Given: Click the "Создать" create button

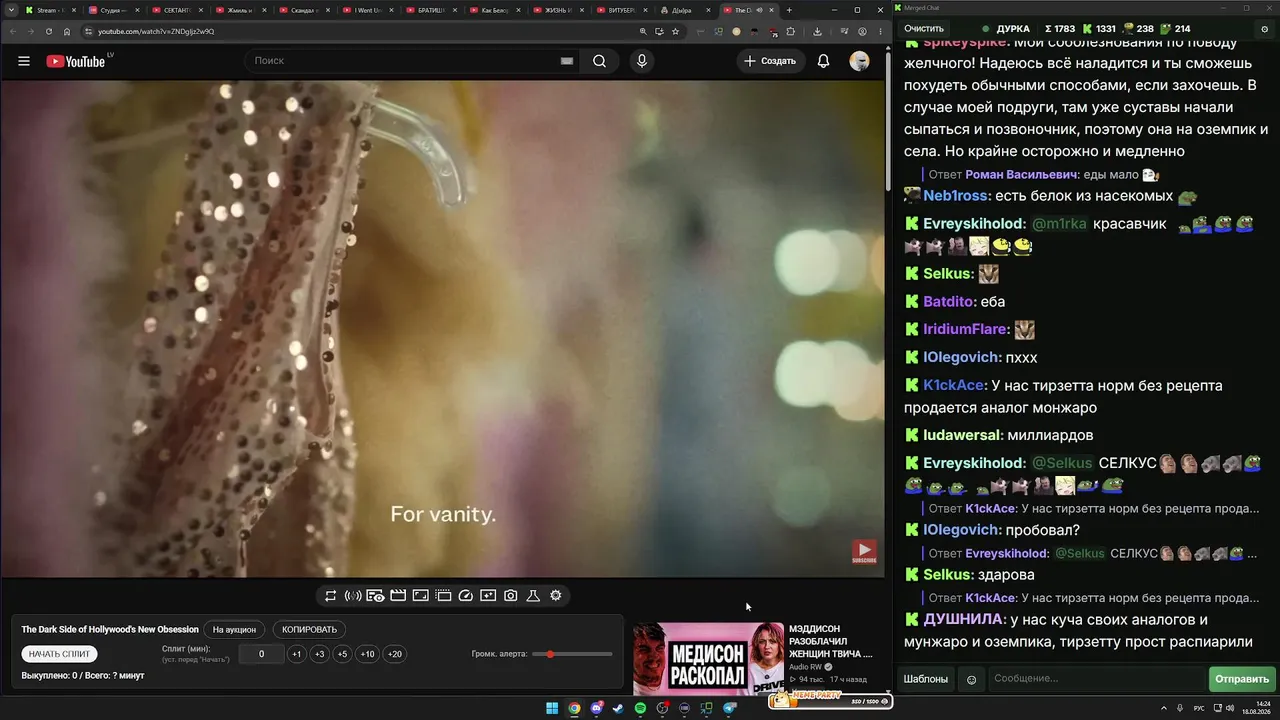Looking at the screenshot, I should (770, 61).
